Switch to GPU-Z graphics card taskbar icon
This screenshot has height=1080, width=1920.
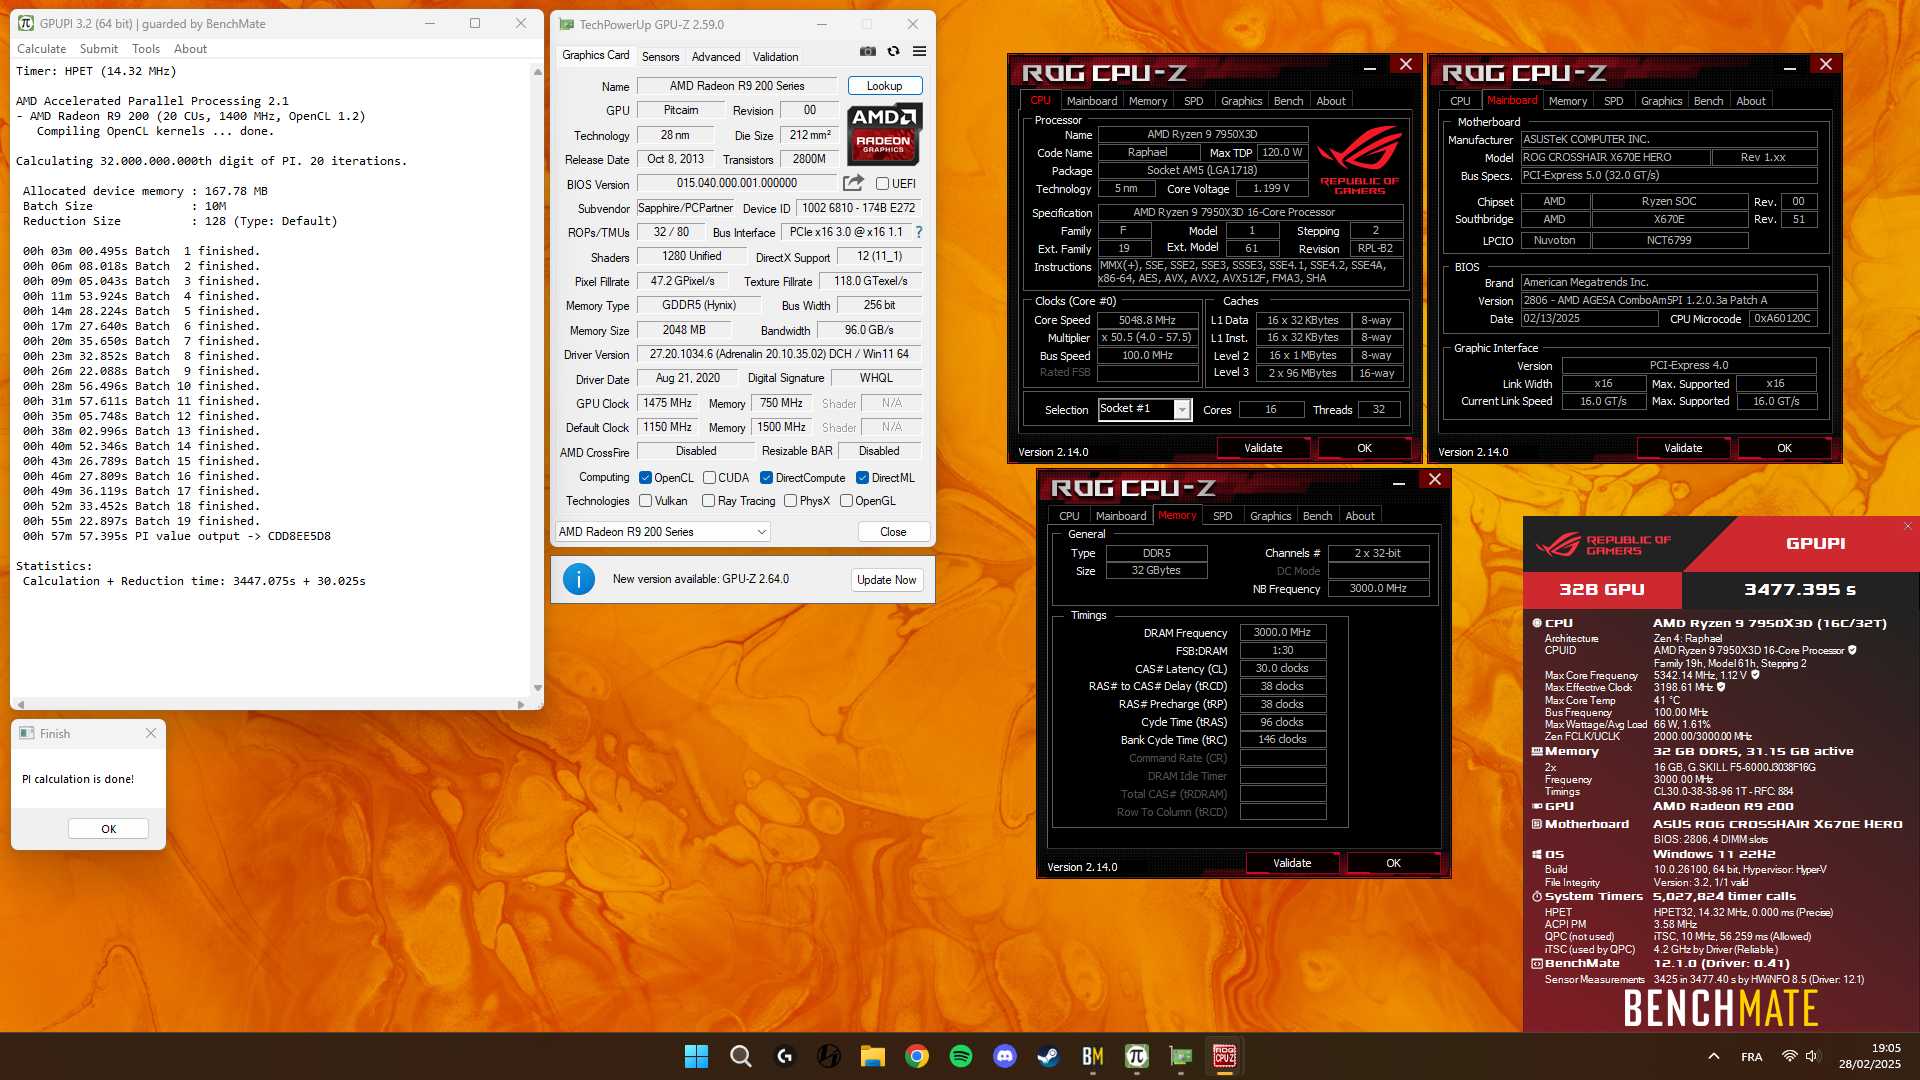[1180, 1056]
